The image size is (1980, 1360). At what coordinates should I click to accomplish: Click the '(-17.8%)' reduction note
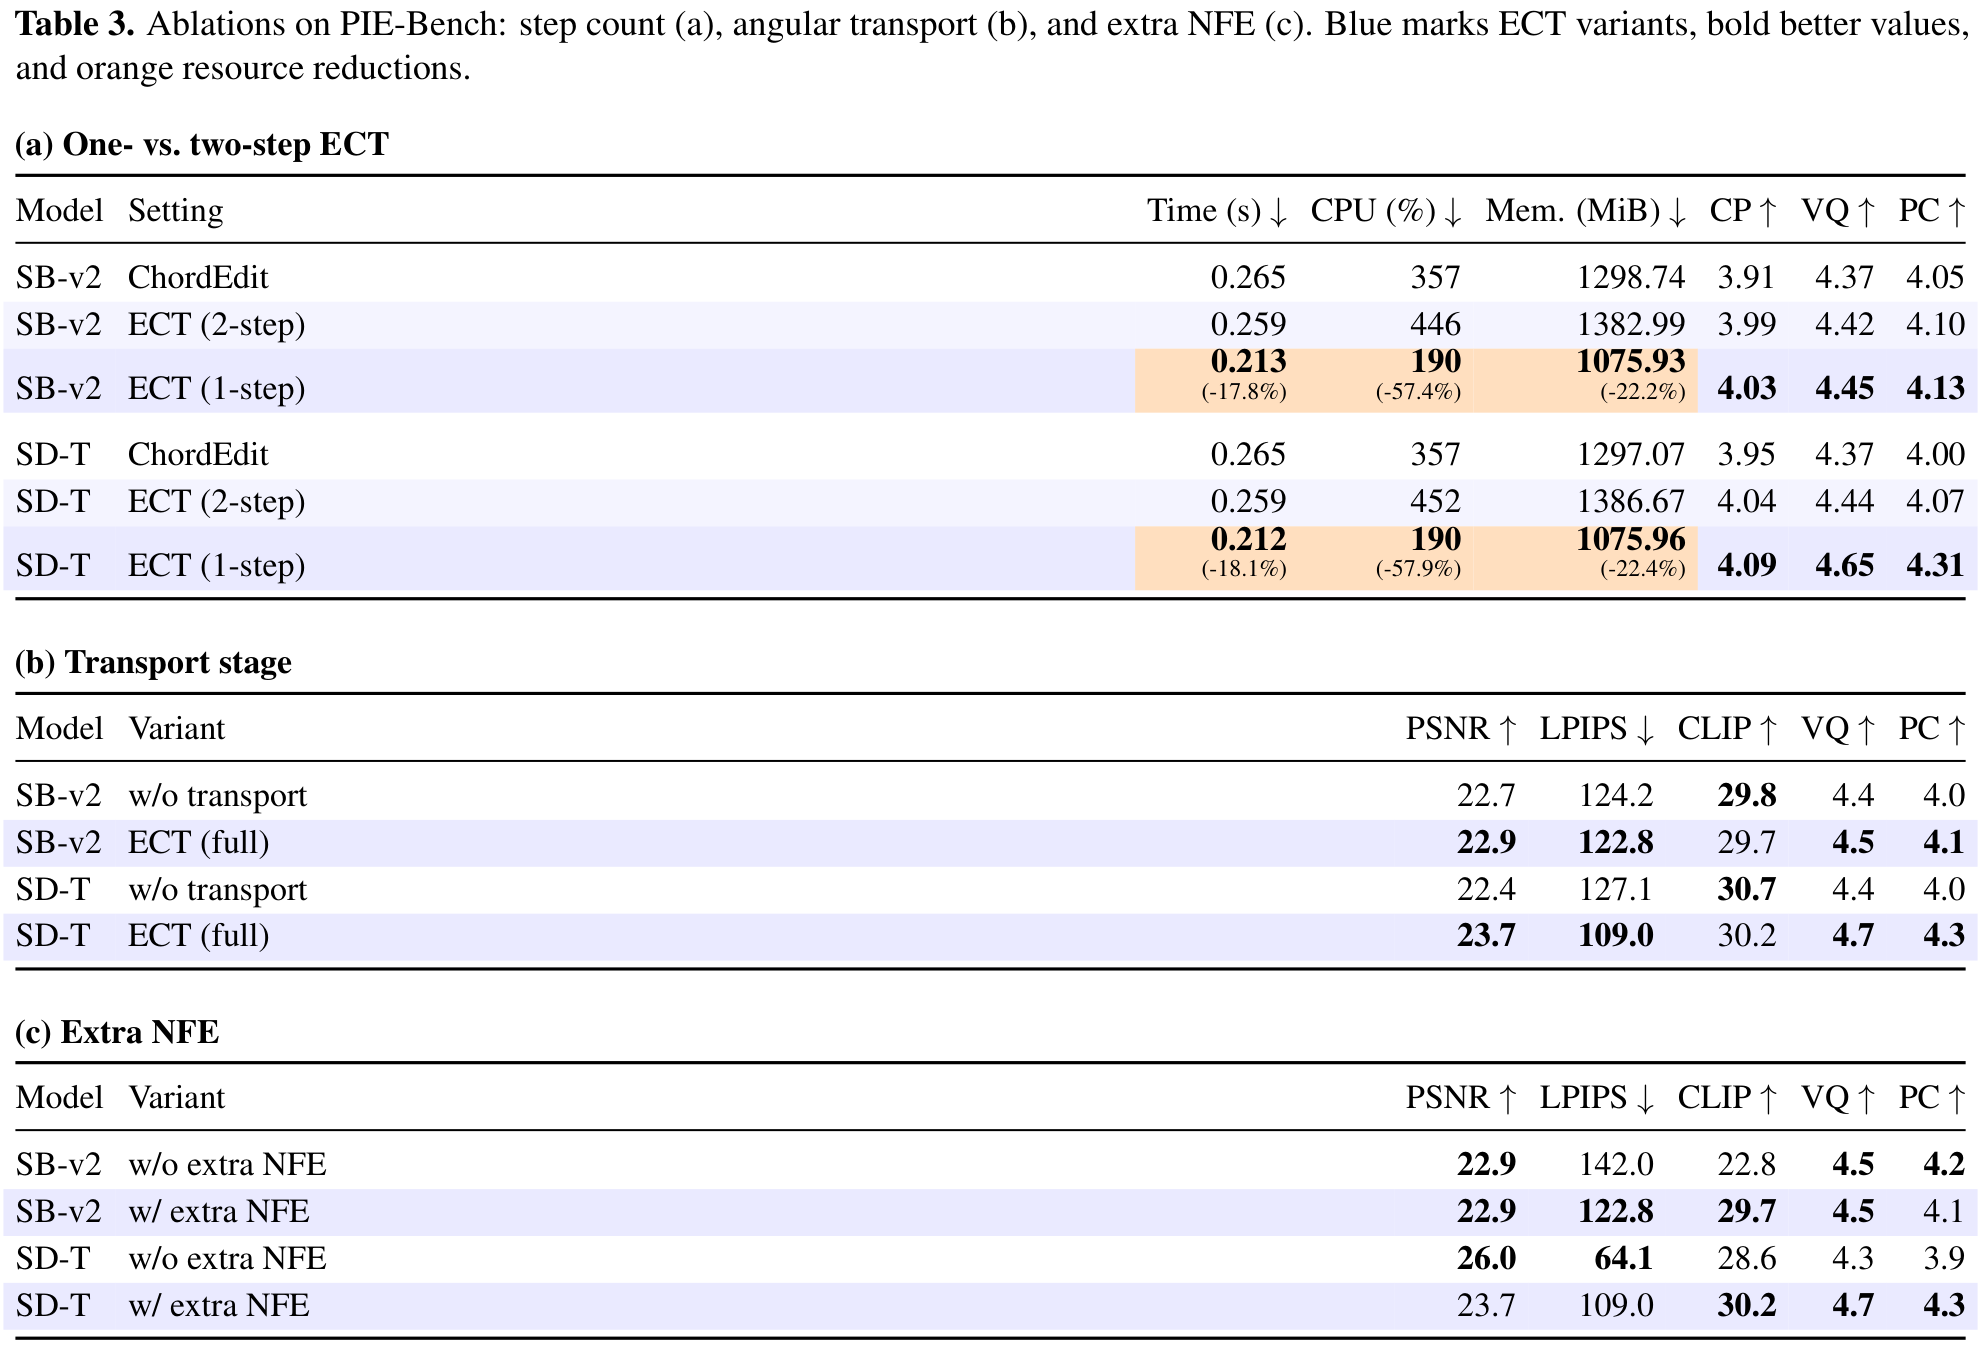[x=1244, y=391]
